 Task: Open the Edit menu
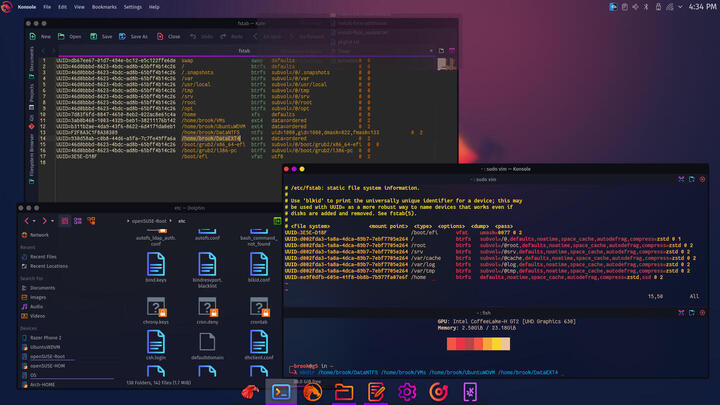pos(62,7)
